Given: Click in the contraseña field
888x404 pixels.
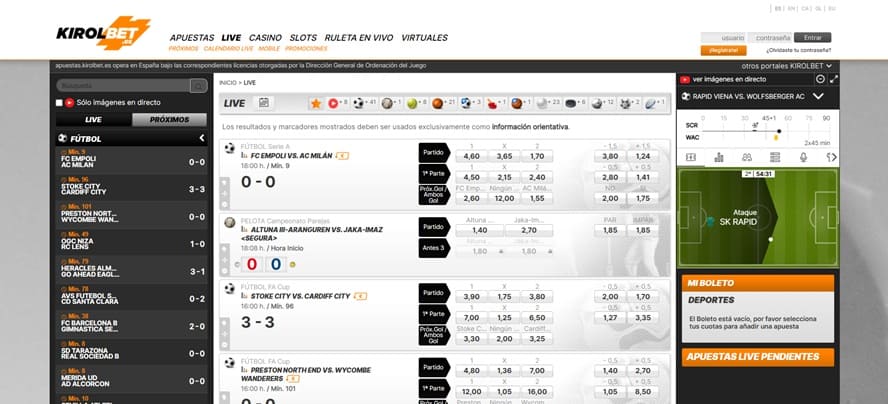Looking at the screenshot, I should pyautogui.click(x=769, y=37).
